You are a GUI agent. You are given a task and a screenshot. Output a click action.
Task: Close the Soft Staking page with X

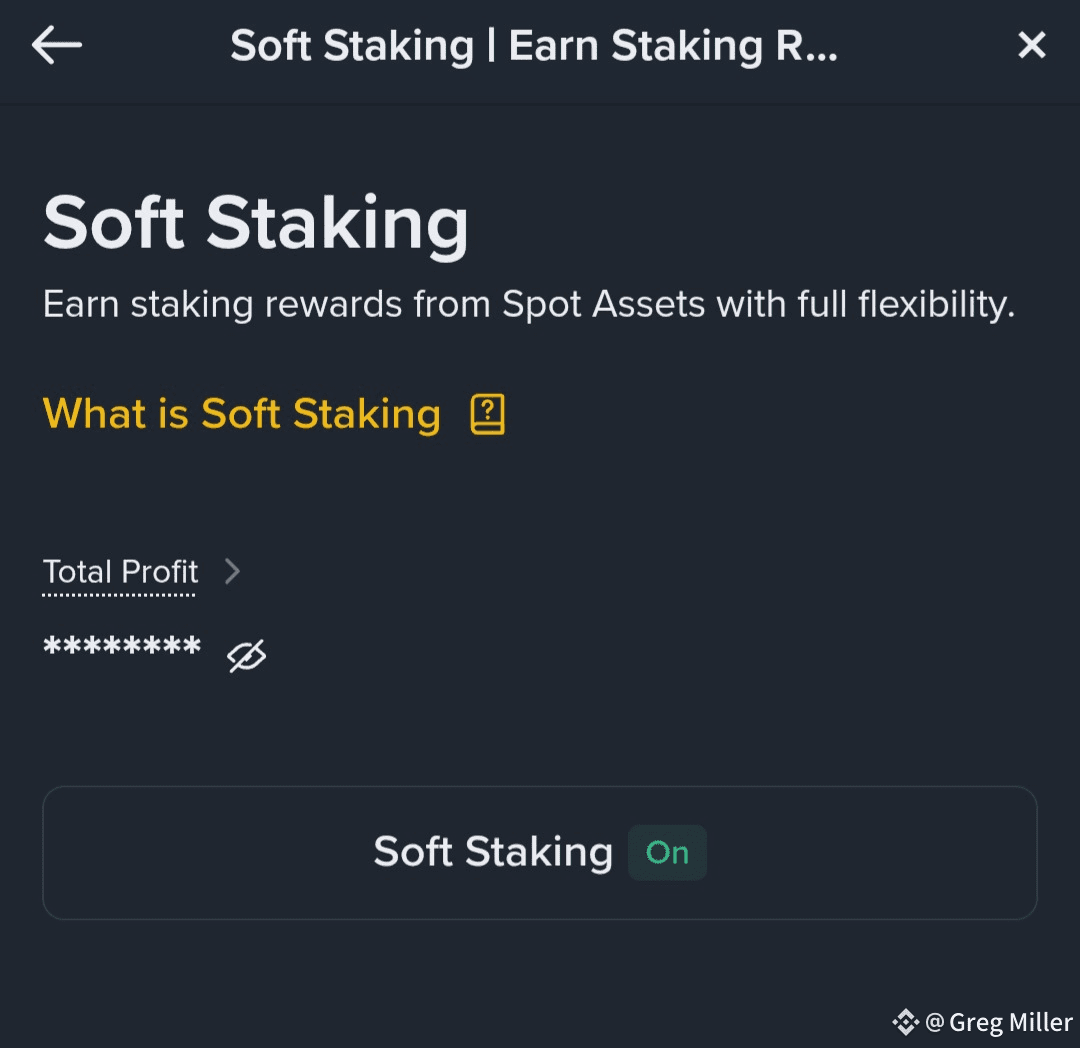pyautogui.click(x=1031, y=45)
